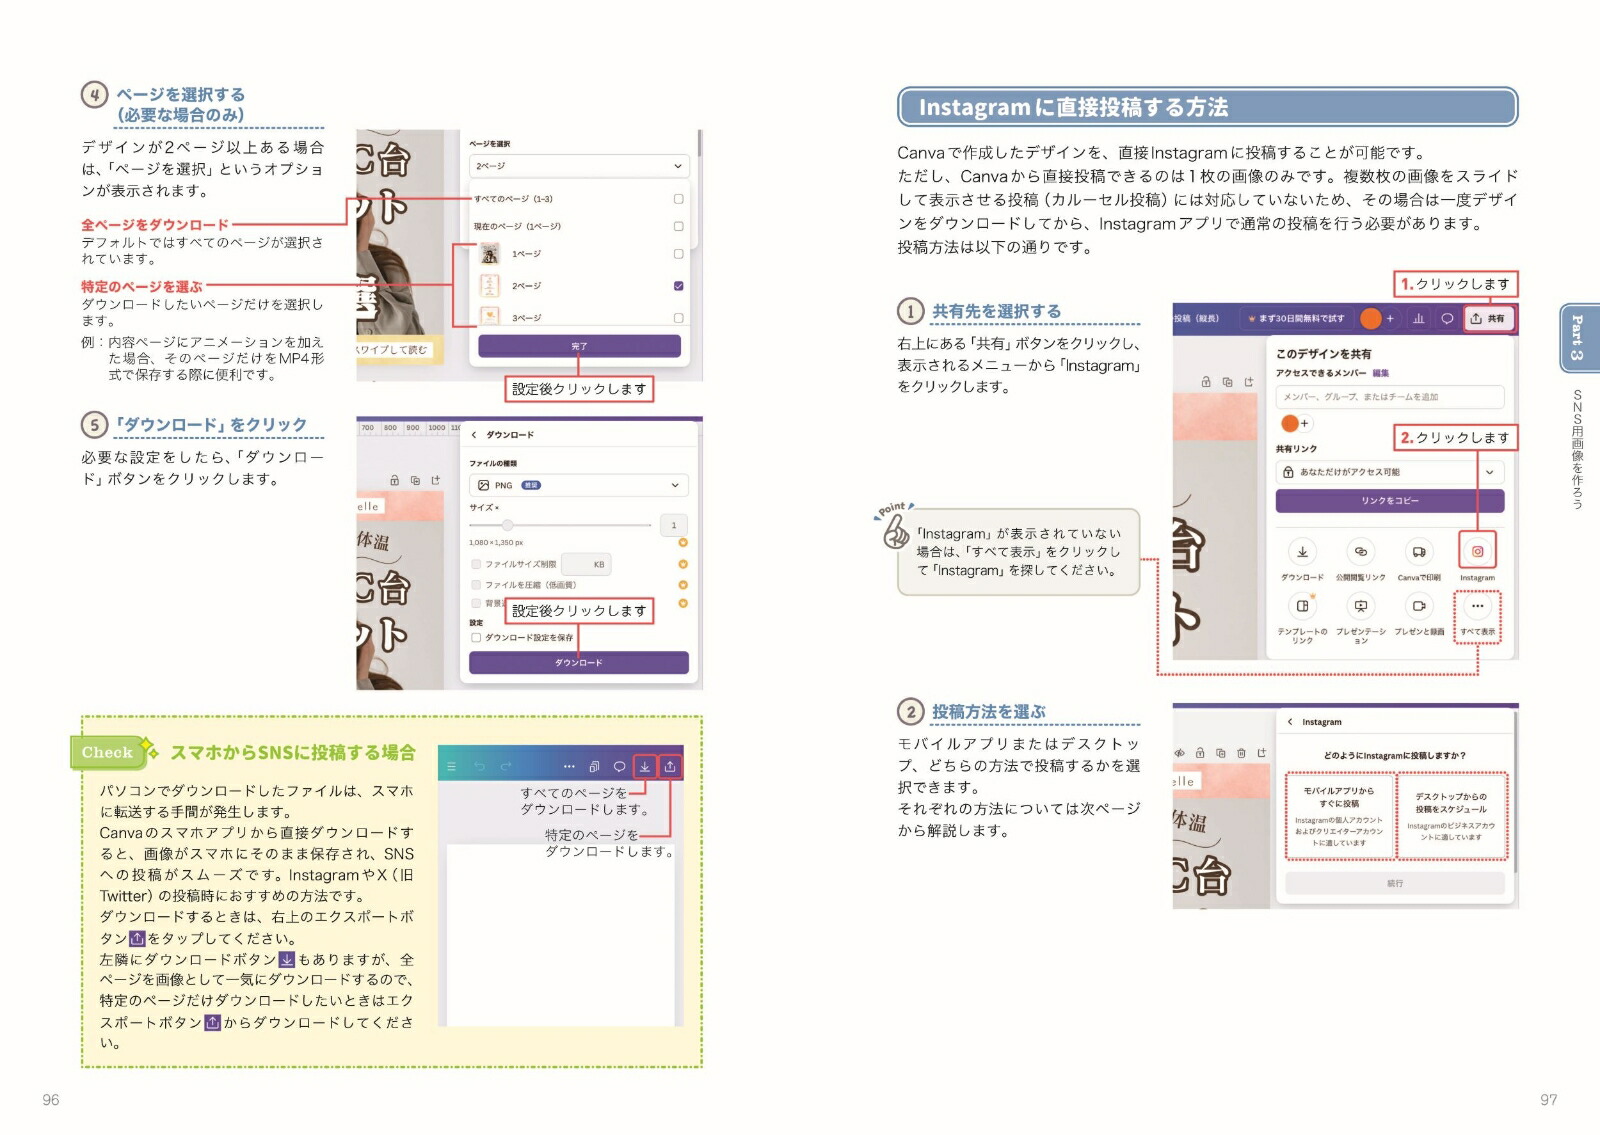1600x1135 pixels.
Task: Click the add page icon above canvas in share screenshot
Action: (x=1249, y=382)
